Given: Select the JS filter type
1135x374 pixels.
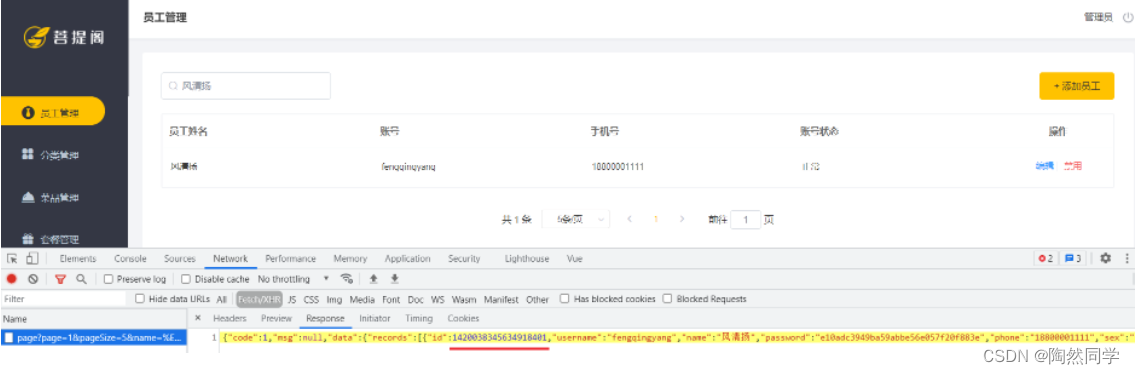Looking at the screenshot, I should click(x=292, y=299).
